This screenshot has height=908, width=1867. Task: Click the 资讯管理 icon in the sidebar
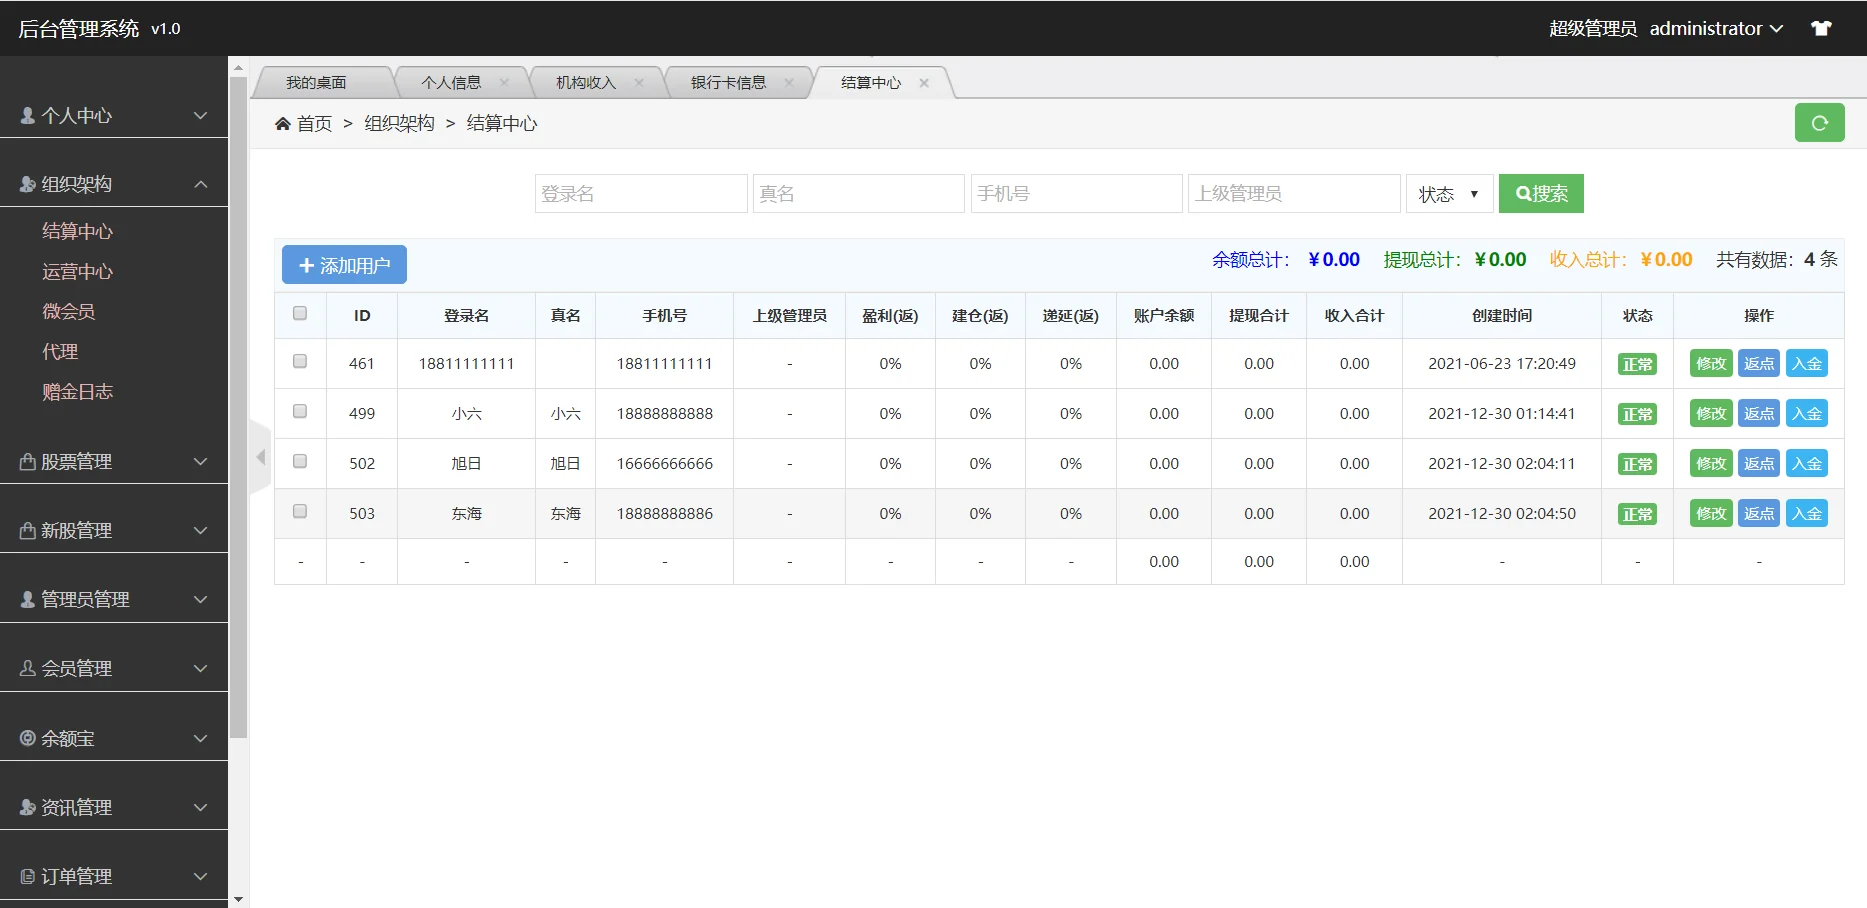pyautogui.click(x=25, y=807)
